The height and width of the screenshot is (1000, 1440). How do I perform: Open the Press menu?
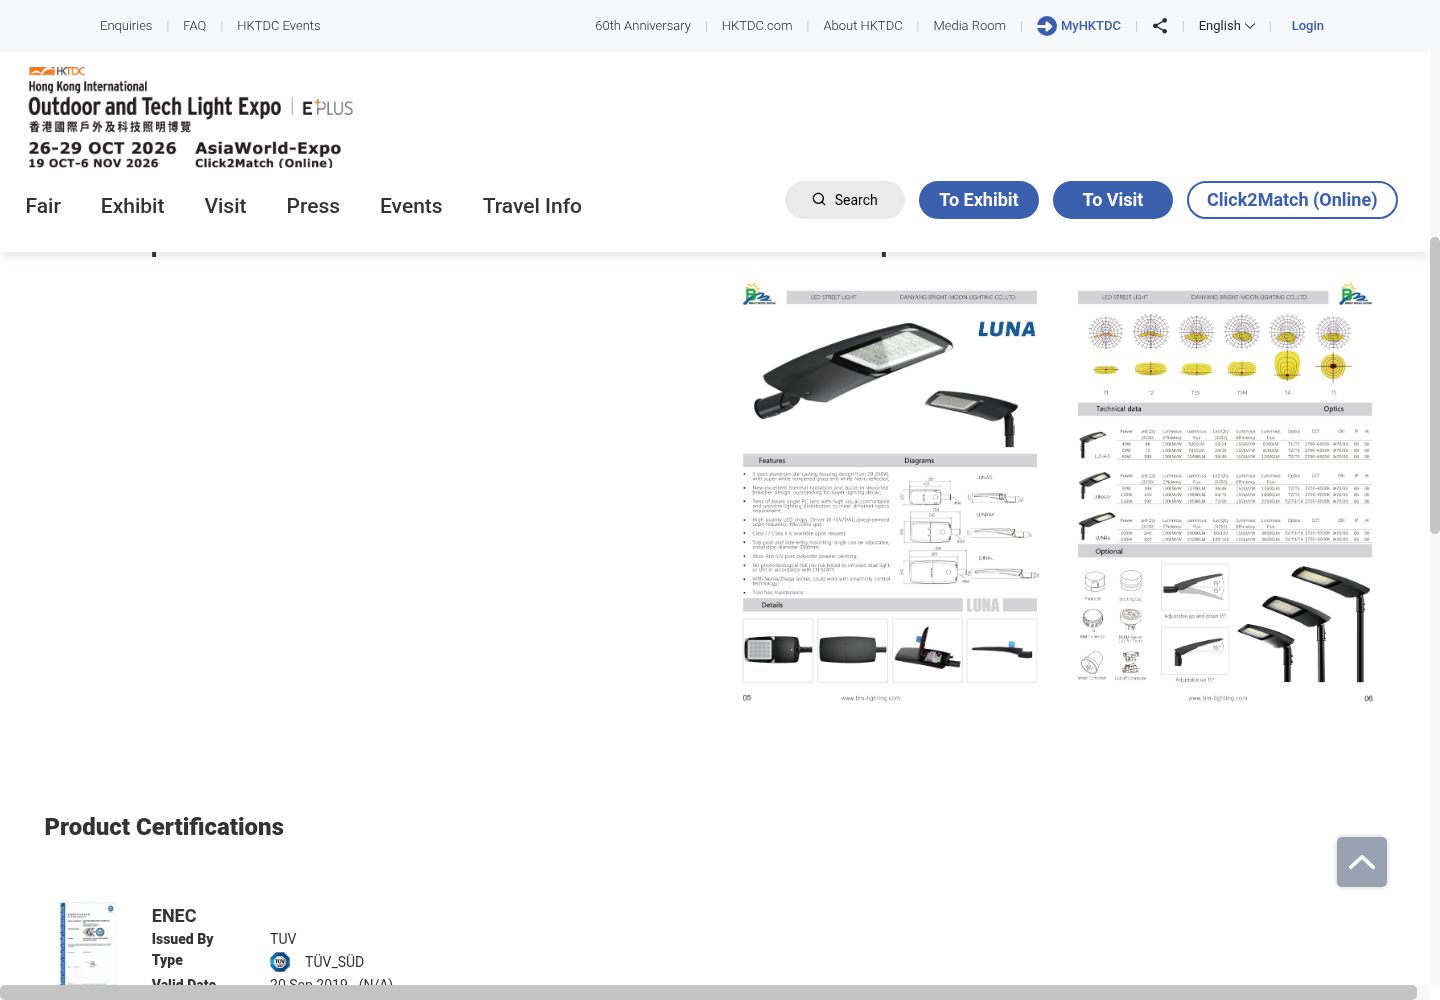click(x=313, y=206)
